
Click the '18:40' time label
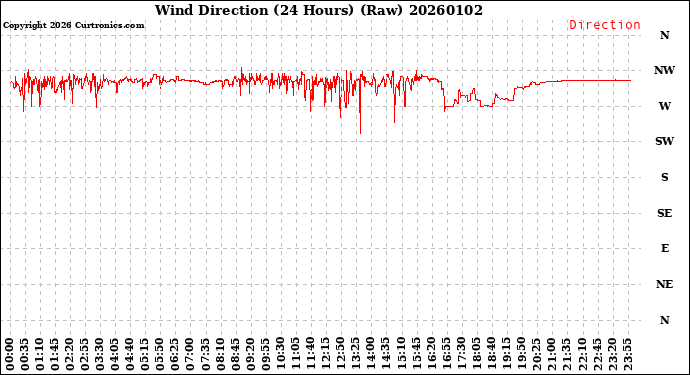[x=491, y=355]
